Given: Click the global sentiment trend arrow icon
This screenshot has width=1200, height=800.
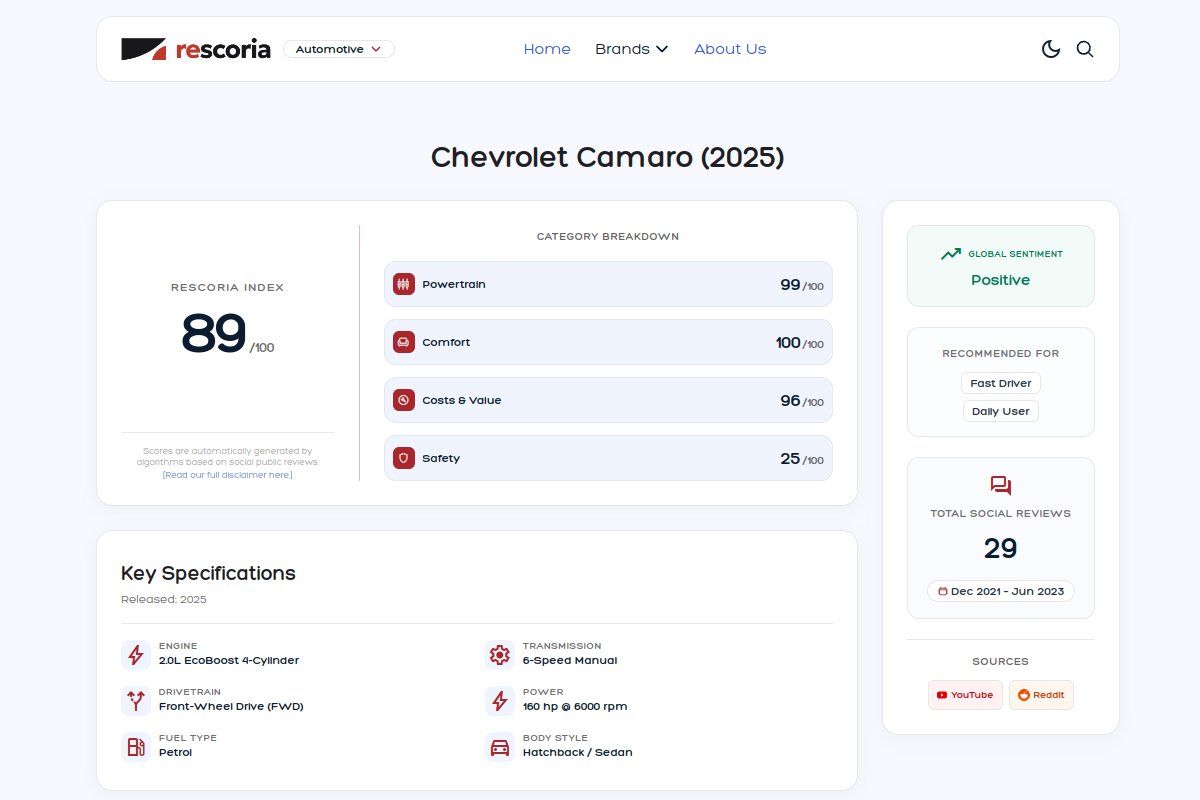Looking at the screenshot, I should click(x=951, y=254).
